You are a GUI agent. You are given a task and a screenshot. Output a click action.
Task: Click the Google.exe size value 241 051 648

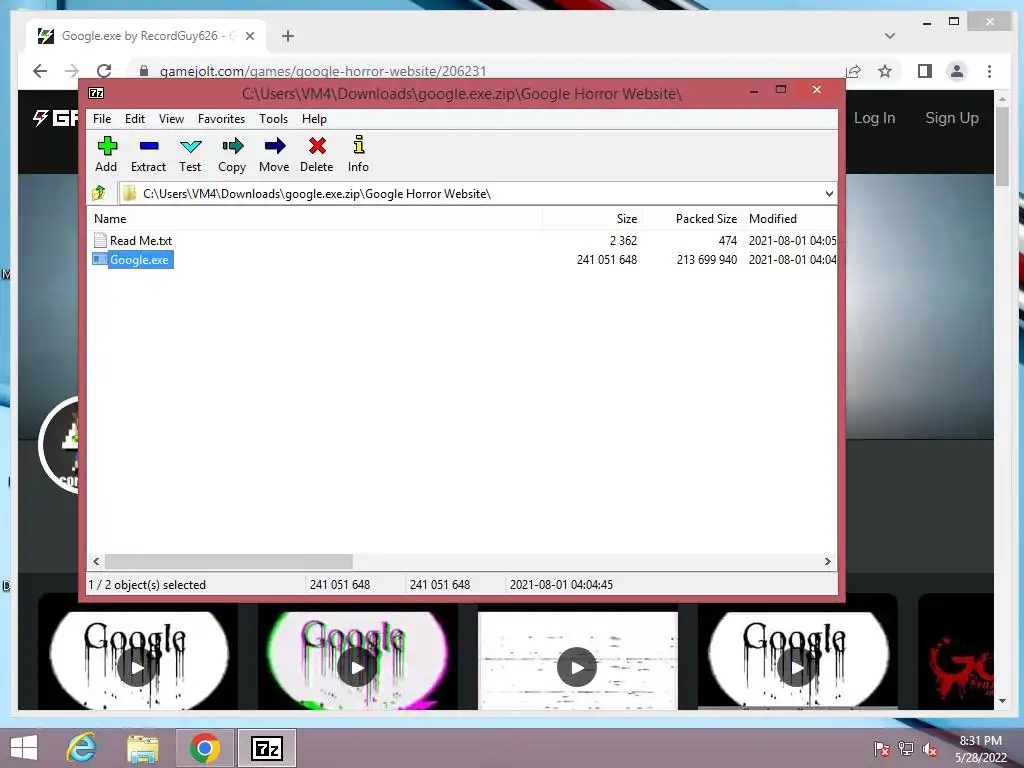tap(607, 260)
